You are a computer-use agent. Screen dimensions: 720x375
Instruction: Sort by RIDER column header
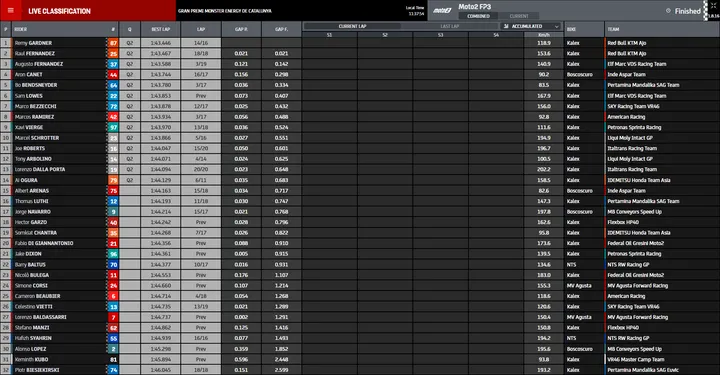[21, 29]
